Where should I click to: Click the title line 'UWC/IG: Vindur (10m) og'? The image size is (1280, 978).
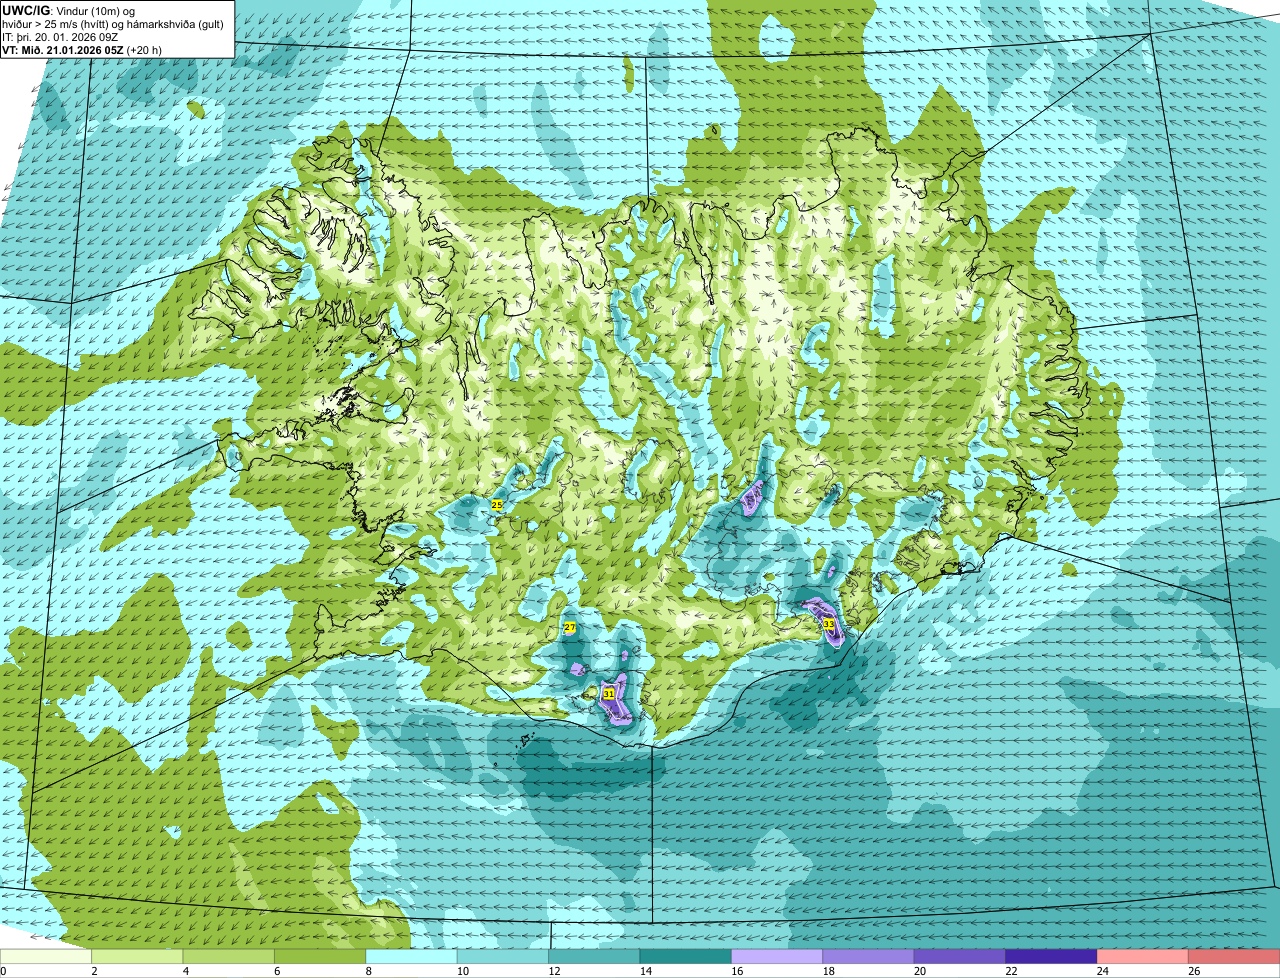67,10
